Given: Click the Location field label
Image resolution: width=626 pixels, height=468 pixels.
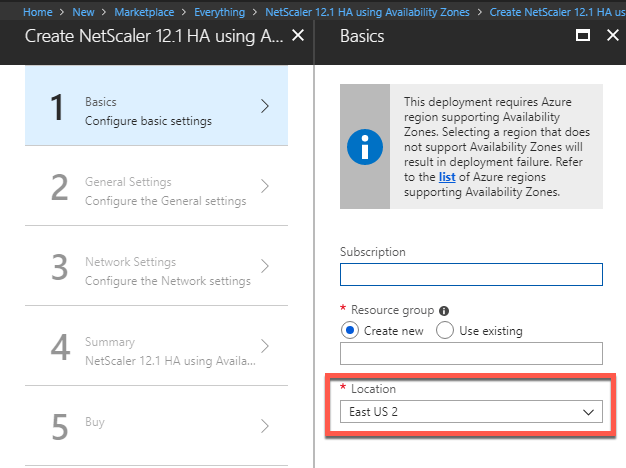Looking at the screenshot, I should click(x=373, y=389).
